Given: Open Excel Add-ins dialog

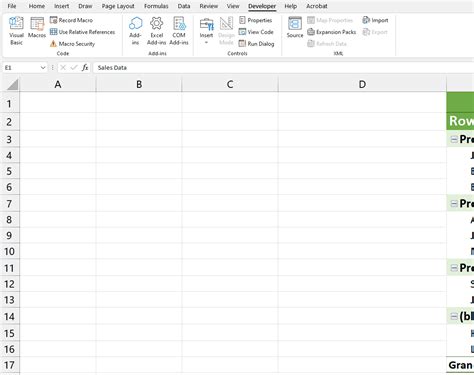Looking at the screenshot, I should tap(156, 31).
